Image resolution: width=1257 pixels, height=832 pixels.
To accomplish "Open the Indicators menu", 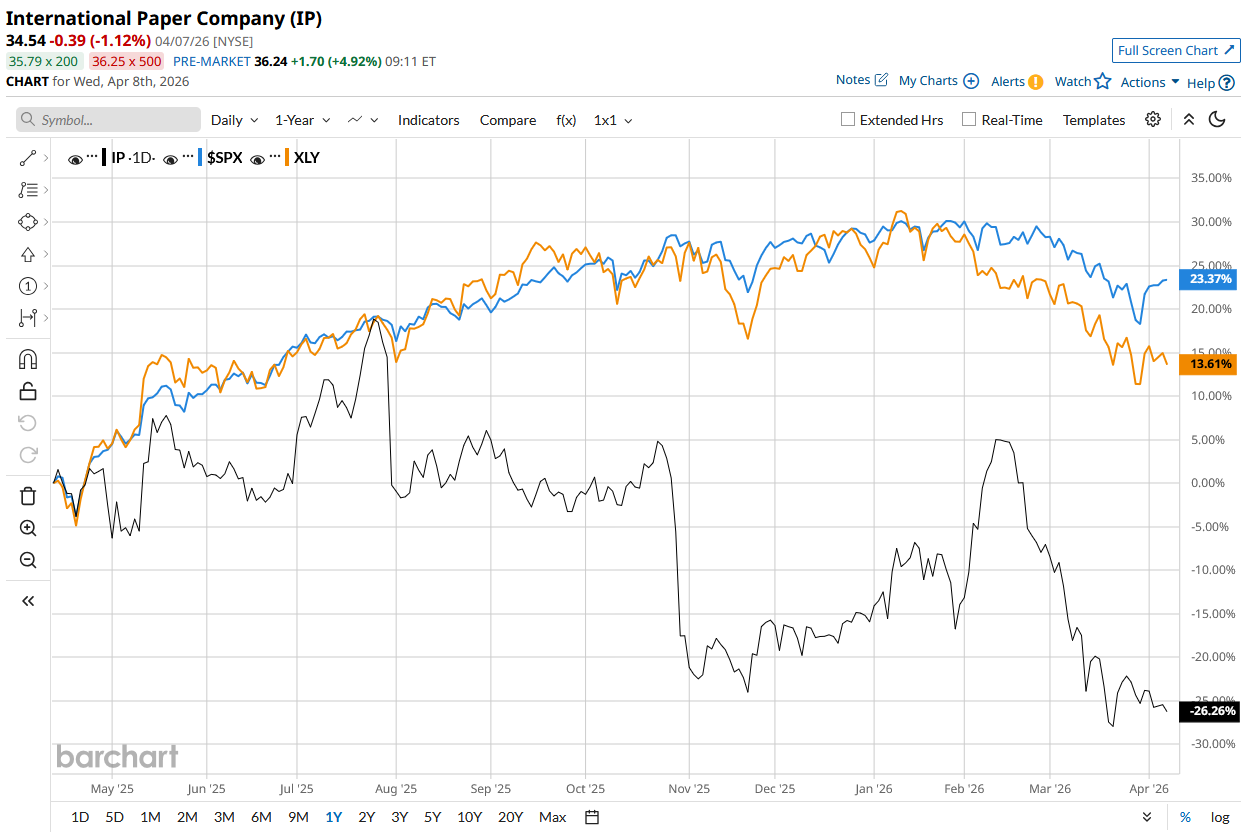I will [428, 120].
